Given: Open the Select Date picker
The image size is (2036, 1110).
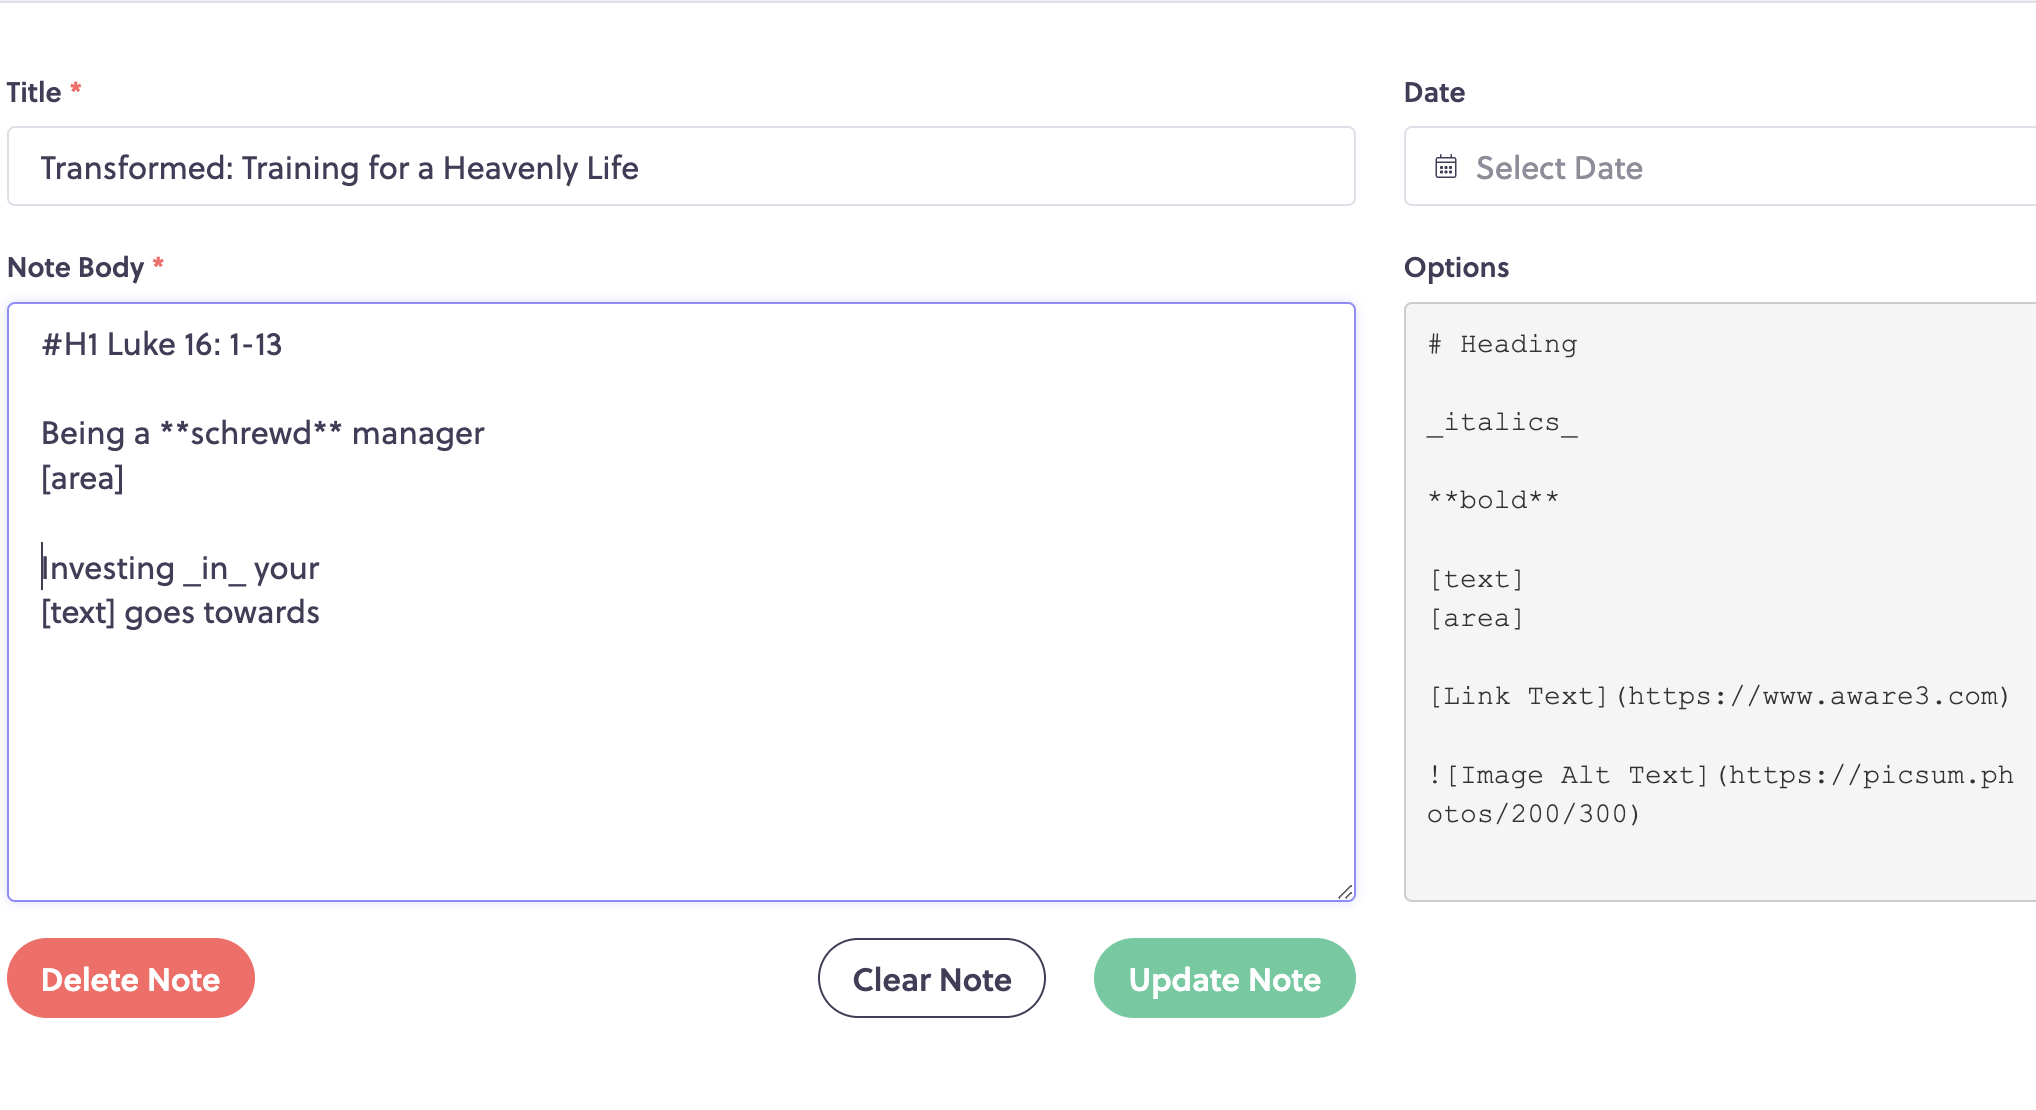Looking at the screenshot, I should coord(1720,166).
